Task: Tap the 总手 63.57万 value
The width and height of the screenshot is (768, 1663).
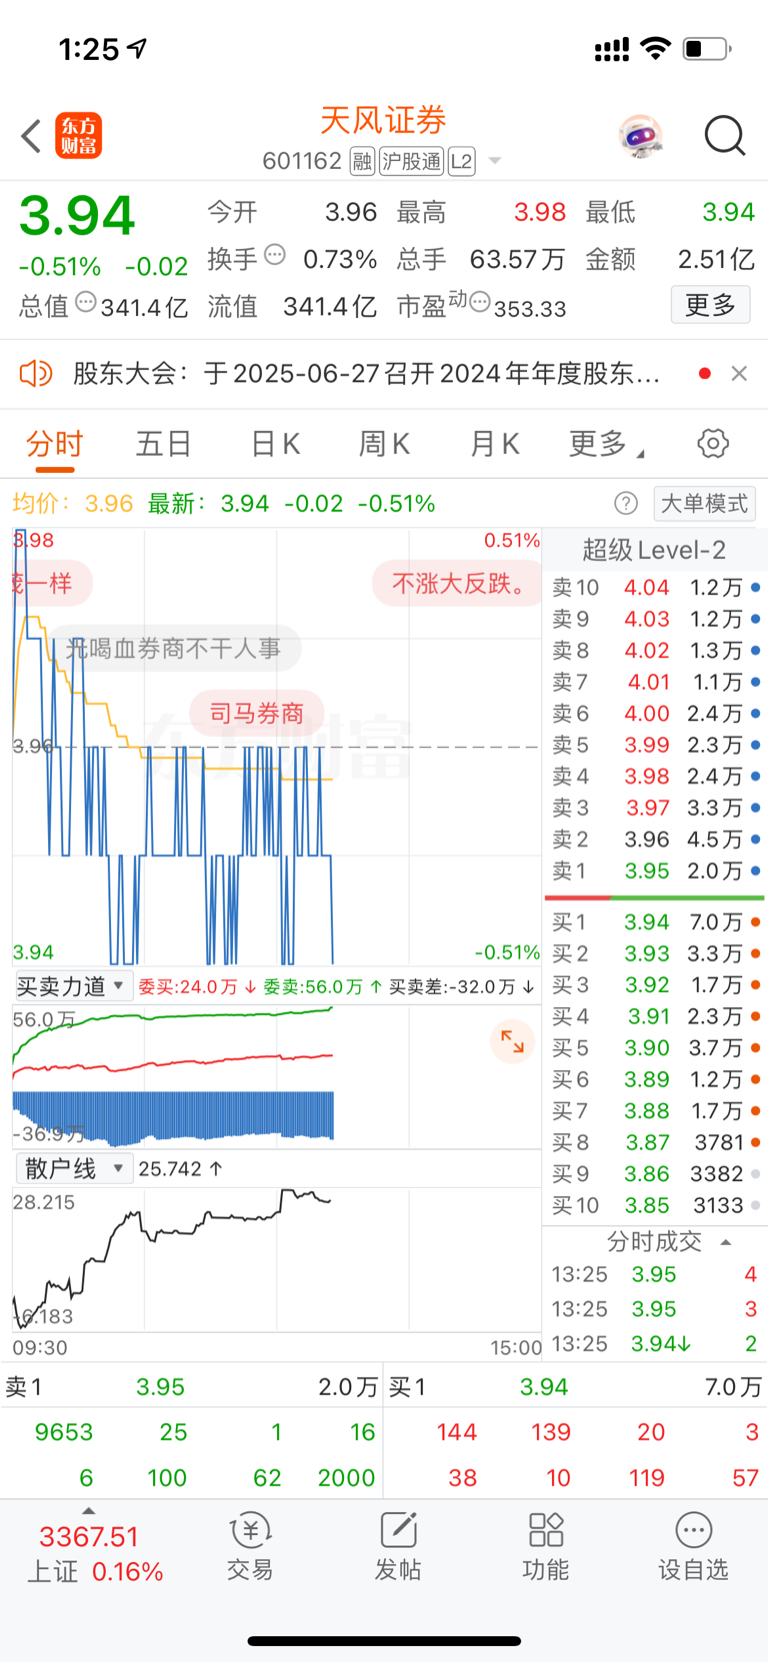Action: [x=481, y=259]
